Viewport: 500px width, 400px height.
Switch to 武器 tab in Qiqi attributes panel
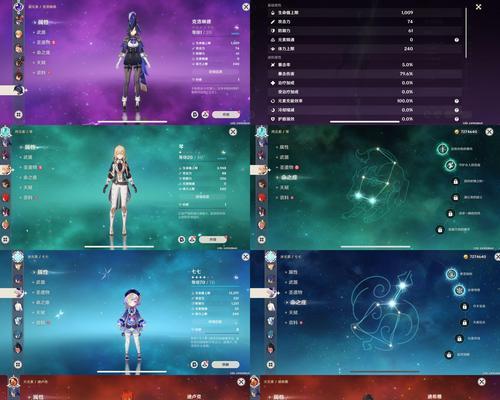pyautogui.click(x=40, y=282)
